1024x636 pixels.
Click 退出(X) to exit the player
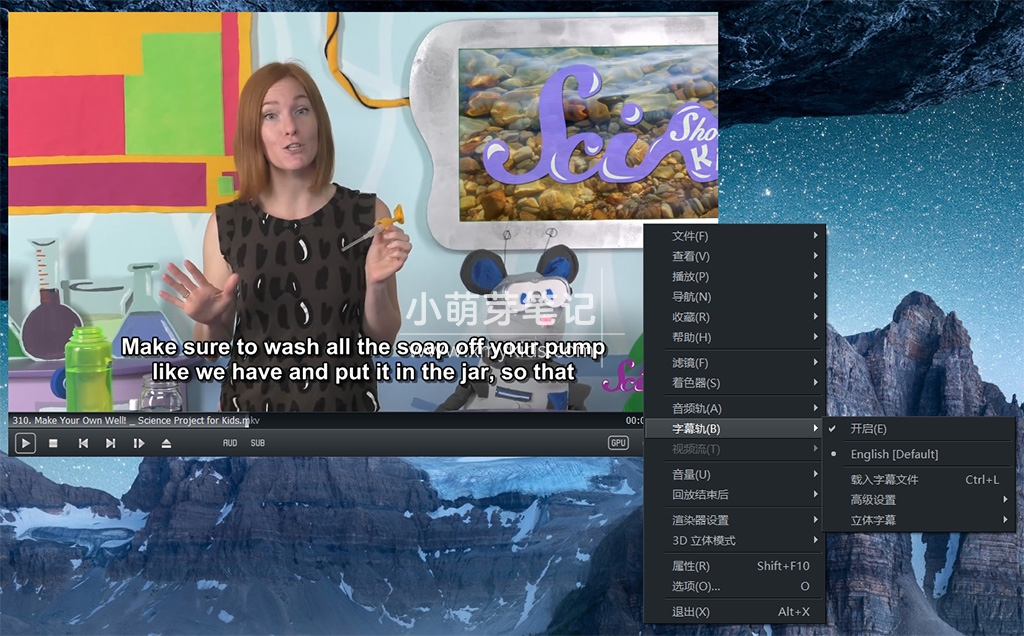(x=690, y=612)
